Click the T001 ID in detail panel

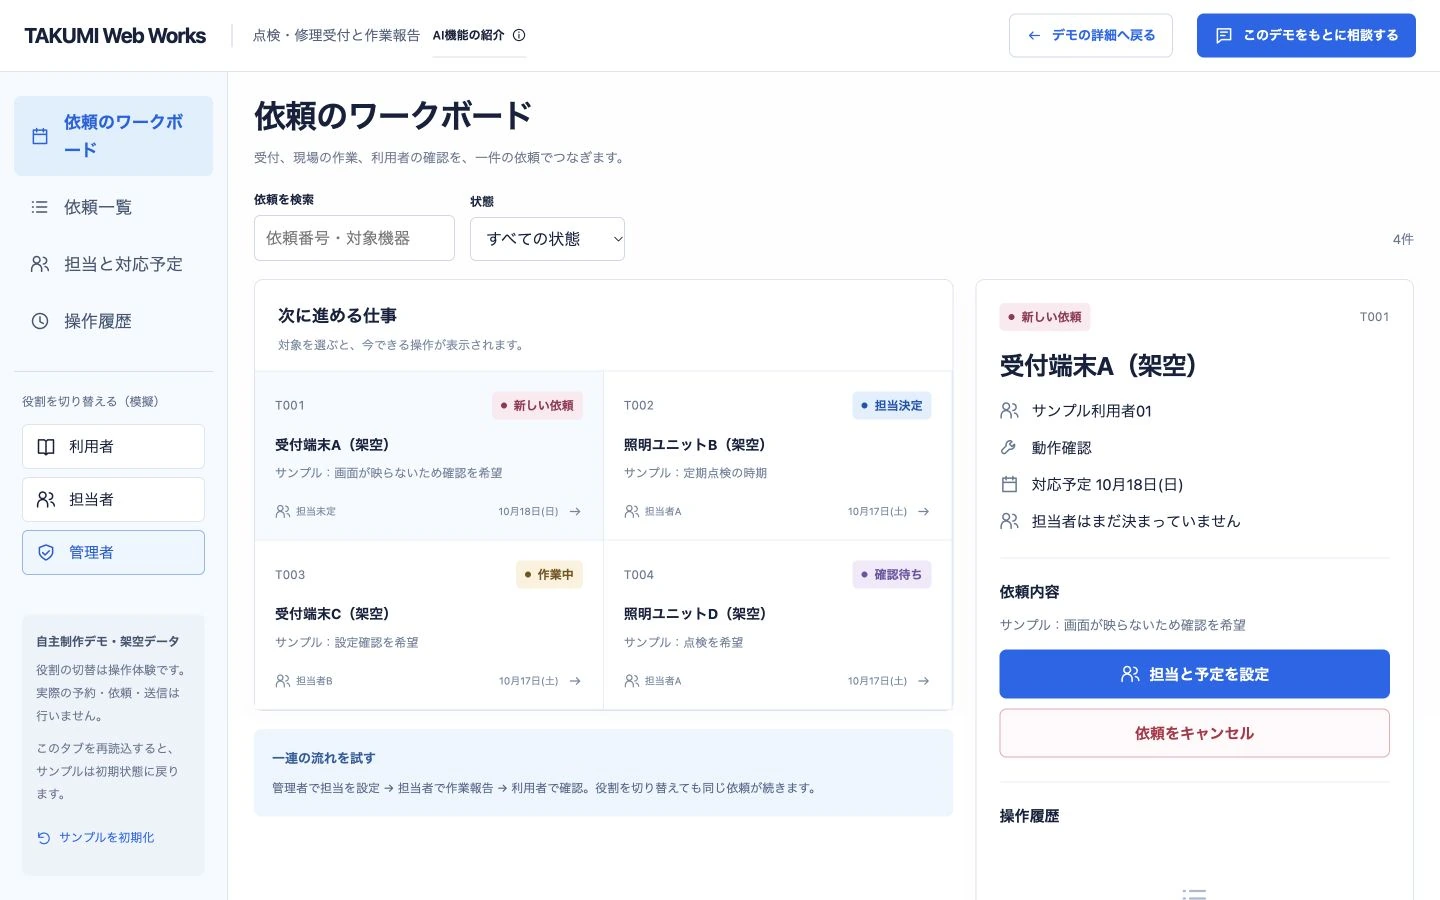point(1374,317)
